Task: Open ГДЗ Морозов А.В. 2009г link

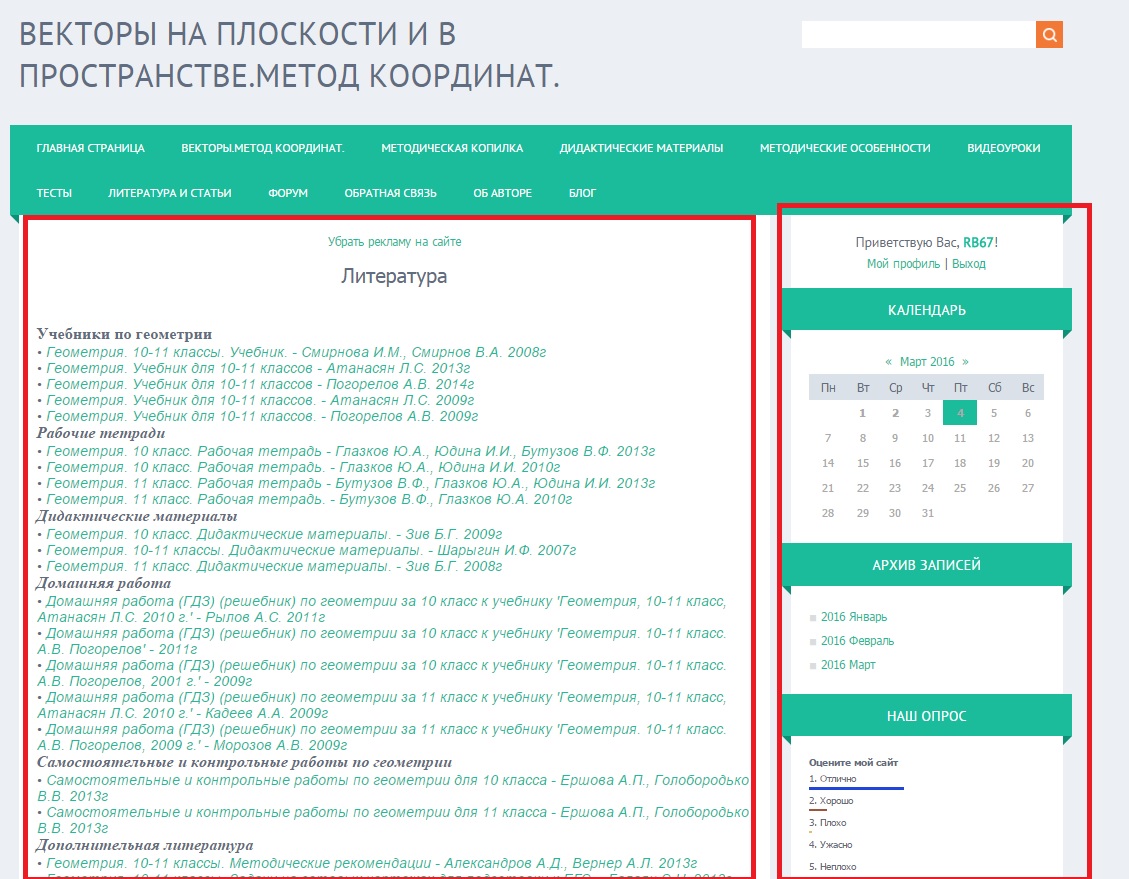Action: pyautogui.click(x=382, y=737)
